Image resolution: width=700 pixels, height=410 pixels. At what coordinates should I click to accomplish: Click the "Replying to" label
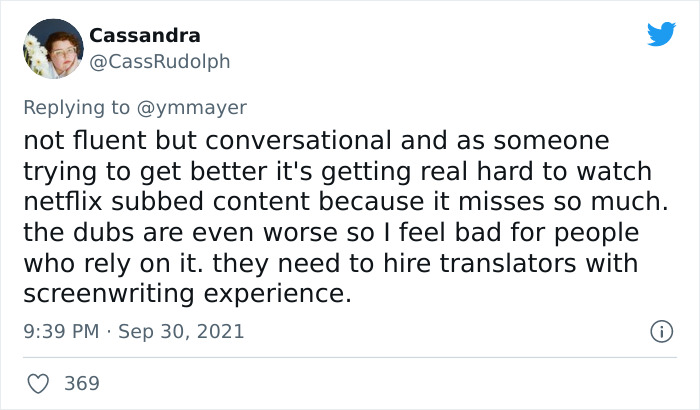coord(76,108)
